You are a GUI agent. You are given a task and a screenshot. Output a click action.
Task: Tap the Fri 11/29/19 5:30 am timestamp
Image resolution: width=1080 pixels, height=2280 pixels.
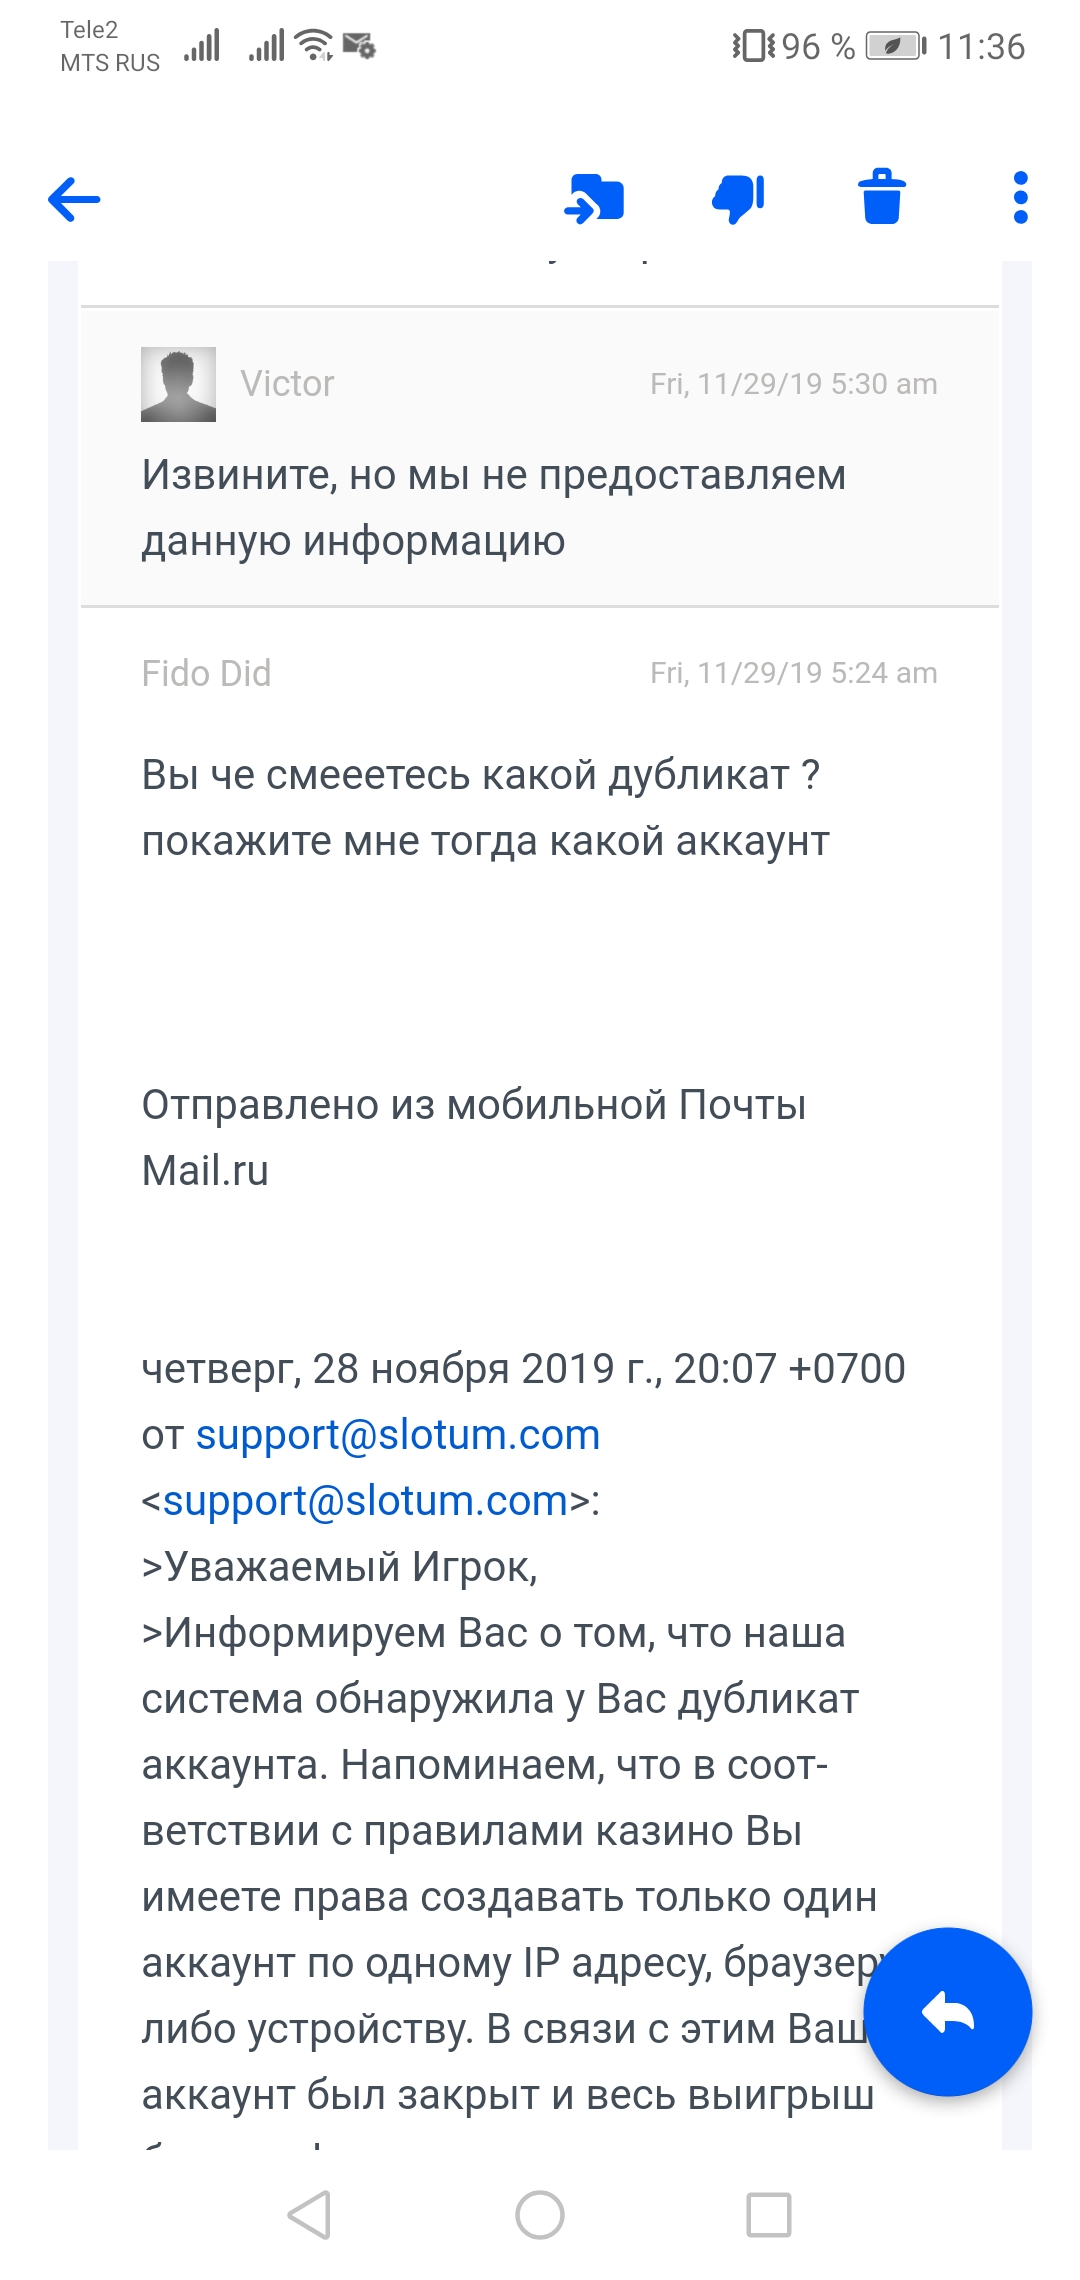pos(794,384)
